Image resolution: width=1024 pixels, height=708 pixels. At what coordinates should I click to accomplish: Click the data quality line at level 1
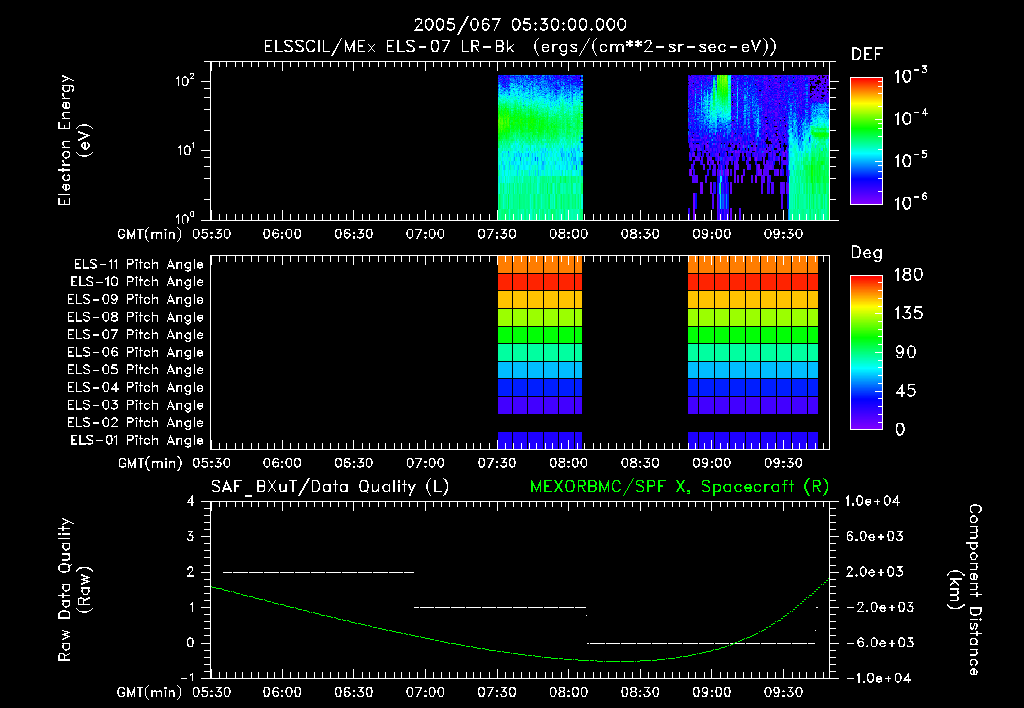pyautogui.click(x=500, y=607)
